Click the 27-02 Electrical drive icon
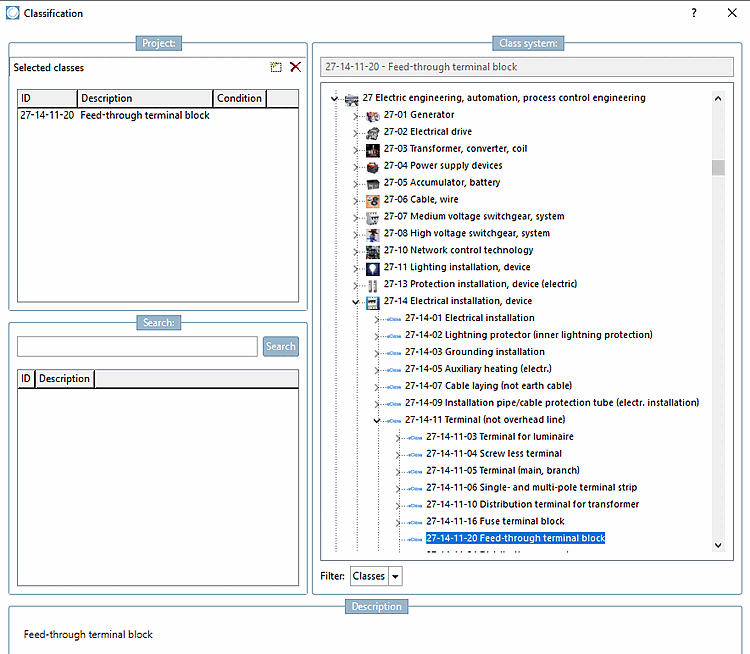The height and width of the screenshot is (654, 750). point(373,132)
